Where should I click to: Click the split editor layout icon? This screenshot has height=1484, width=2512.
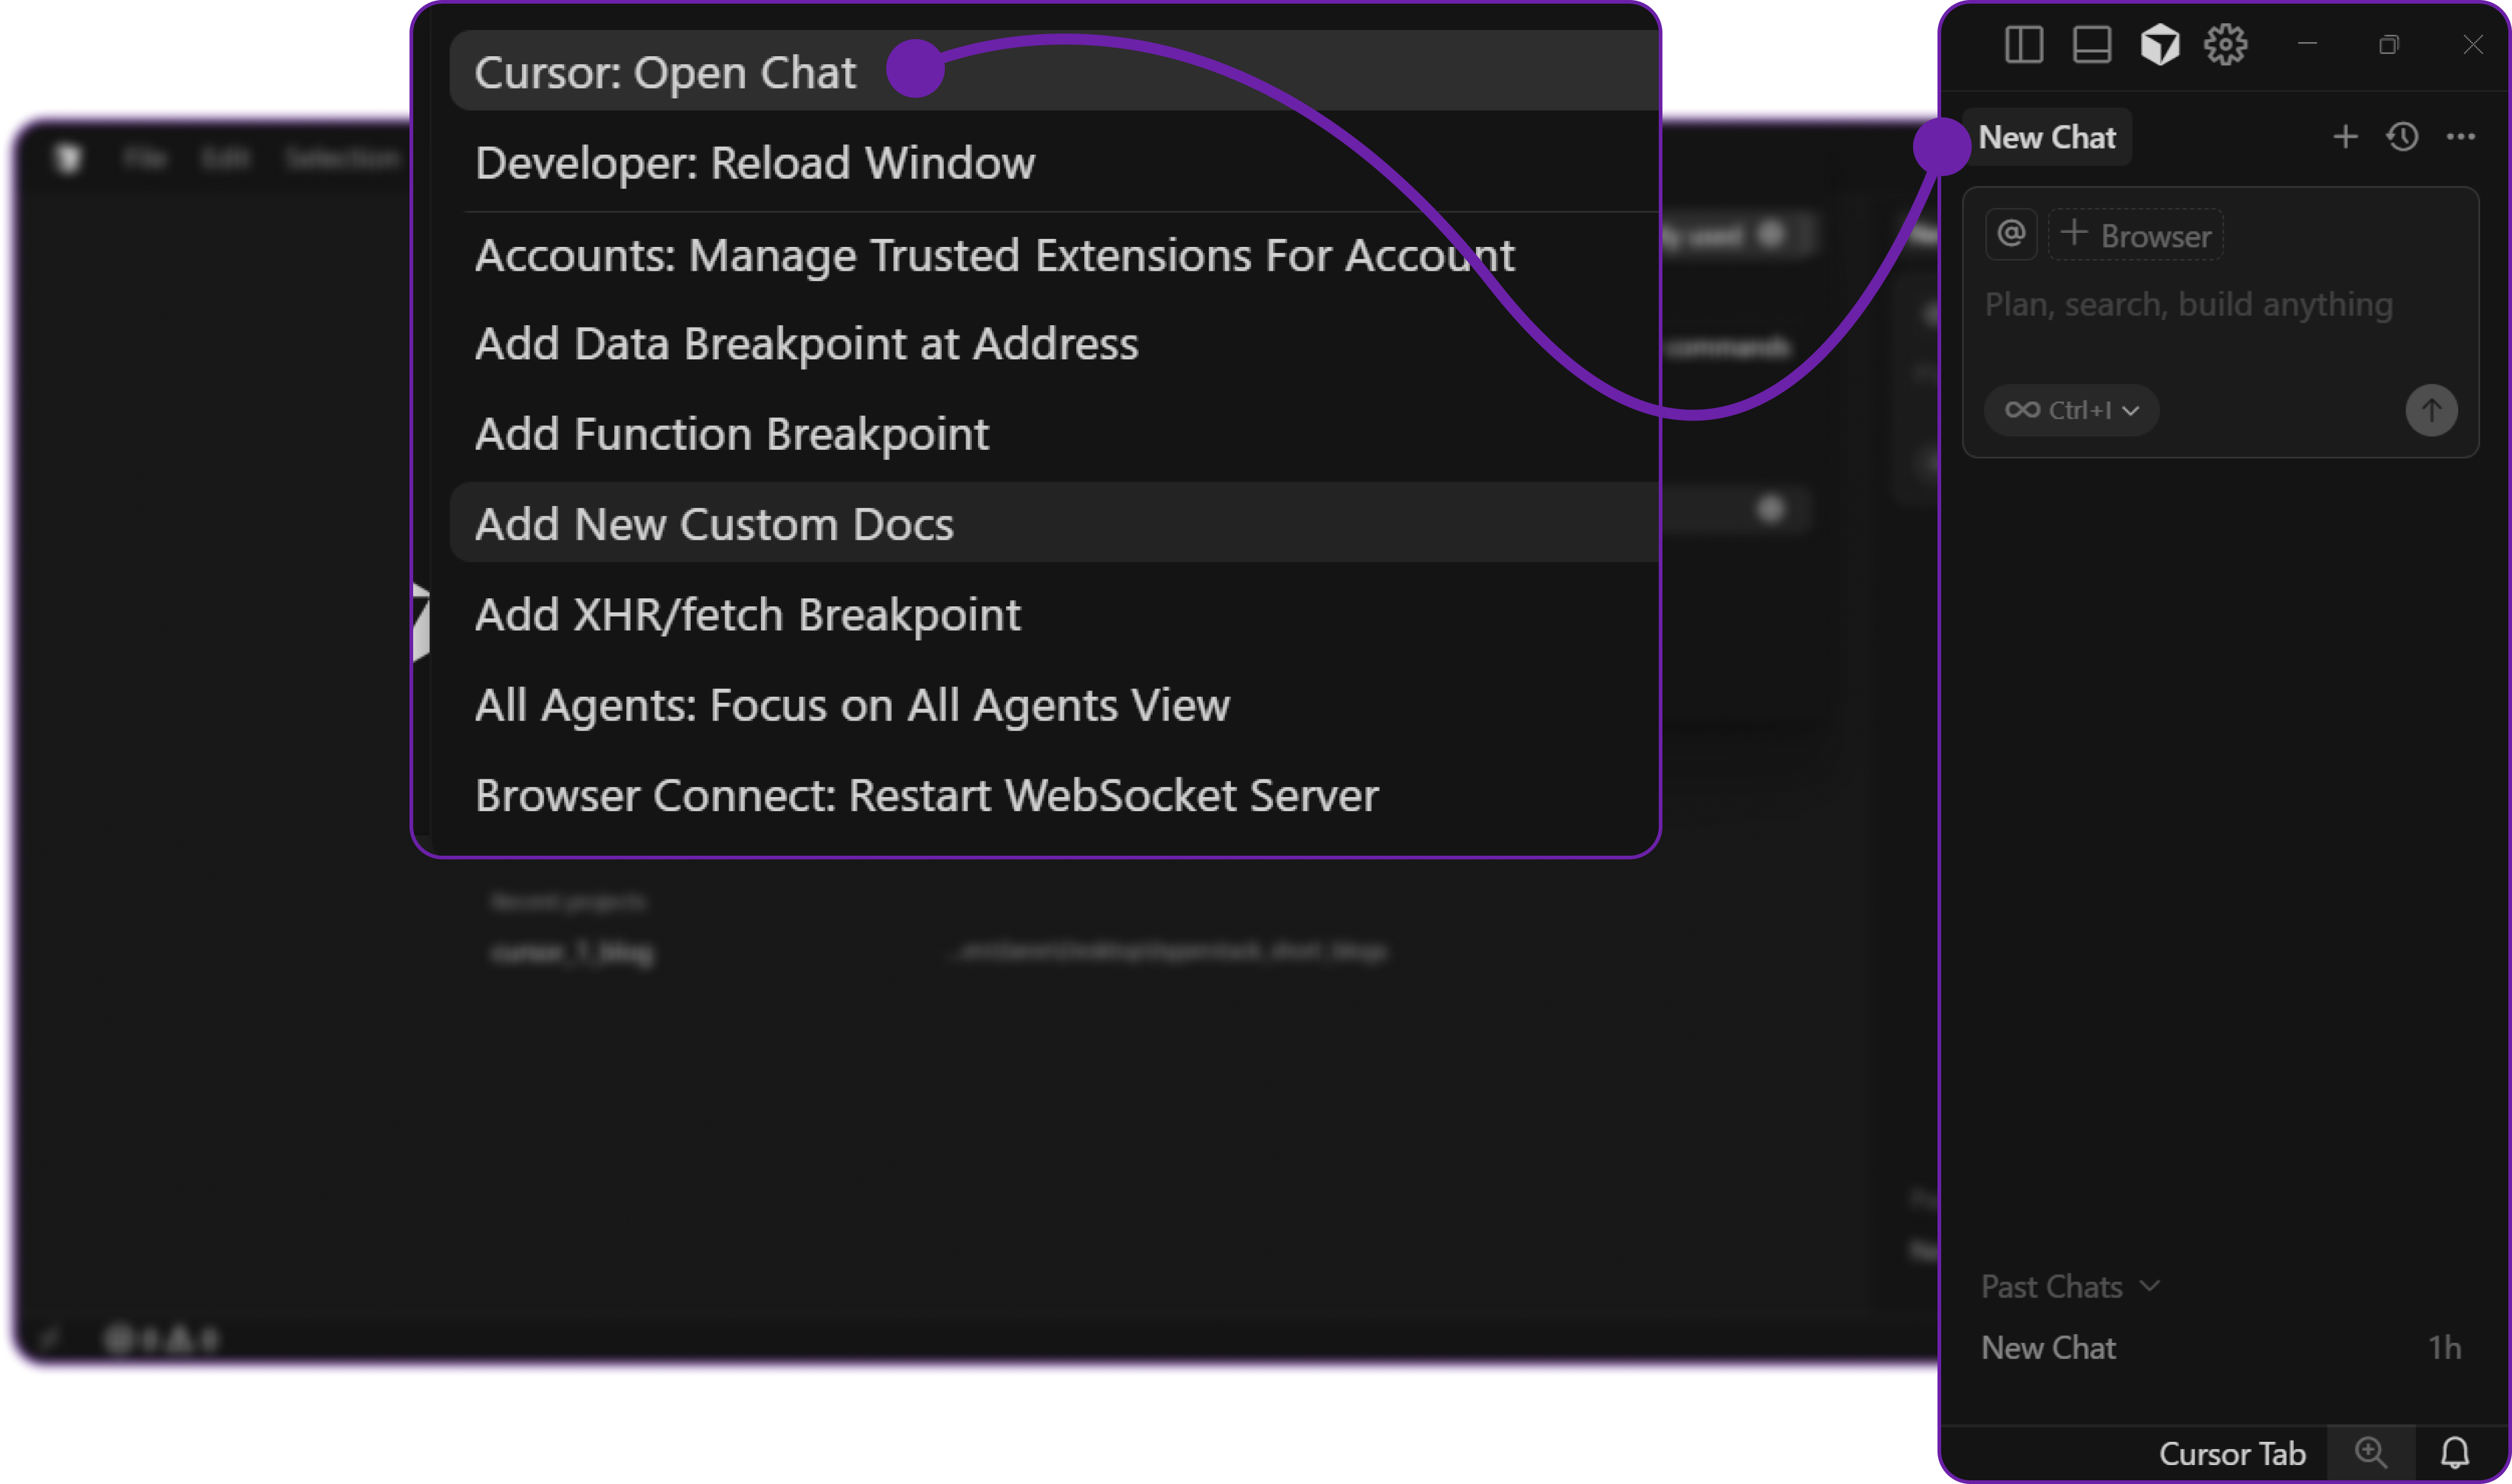(x=2023, y=45)
